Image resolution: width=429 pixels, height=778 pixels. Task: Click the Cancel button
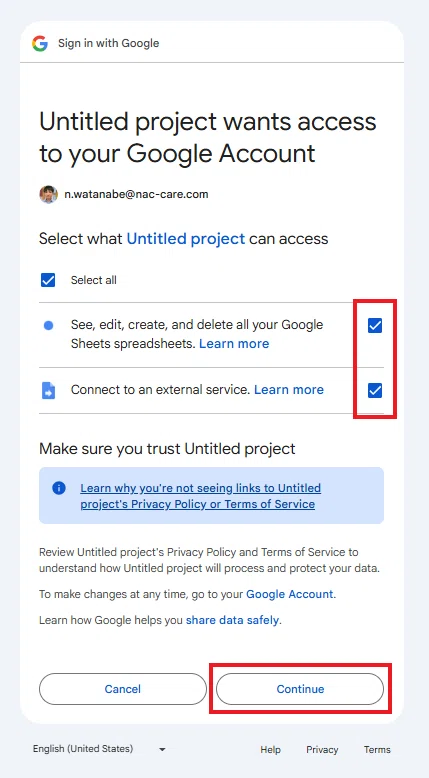[x=123, y=689]
